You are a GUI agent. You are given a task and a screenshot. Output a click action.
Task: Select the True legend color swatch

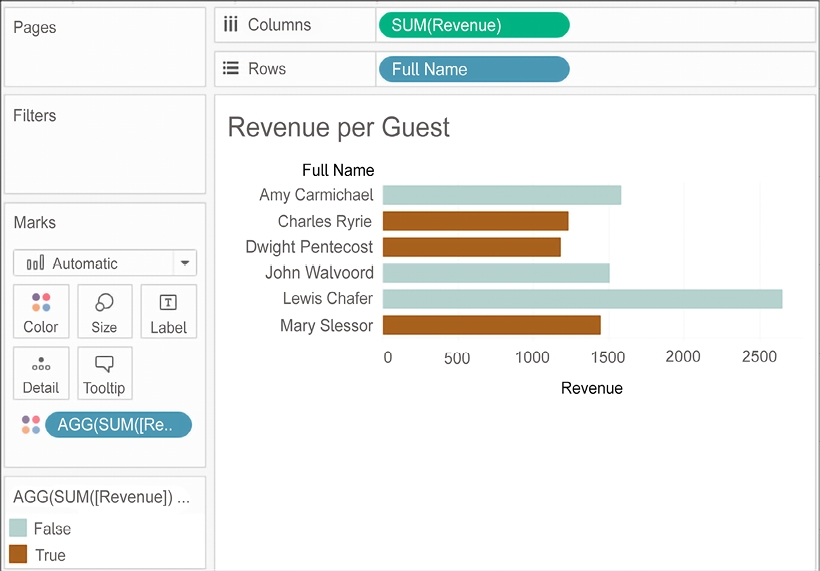[18, 554]
